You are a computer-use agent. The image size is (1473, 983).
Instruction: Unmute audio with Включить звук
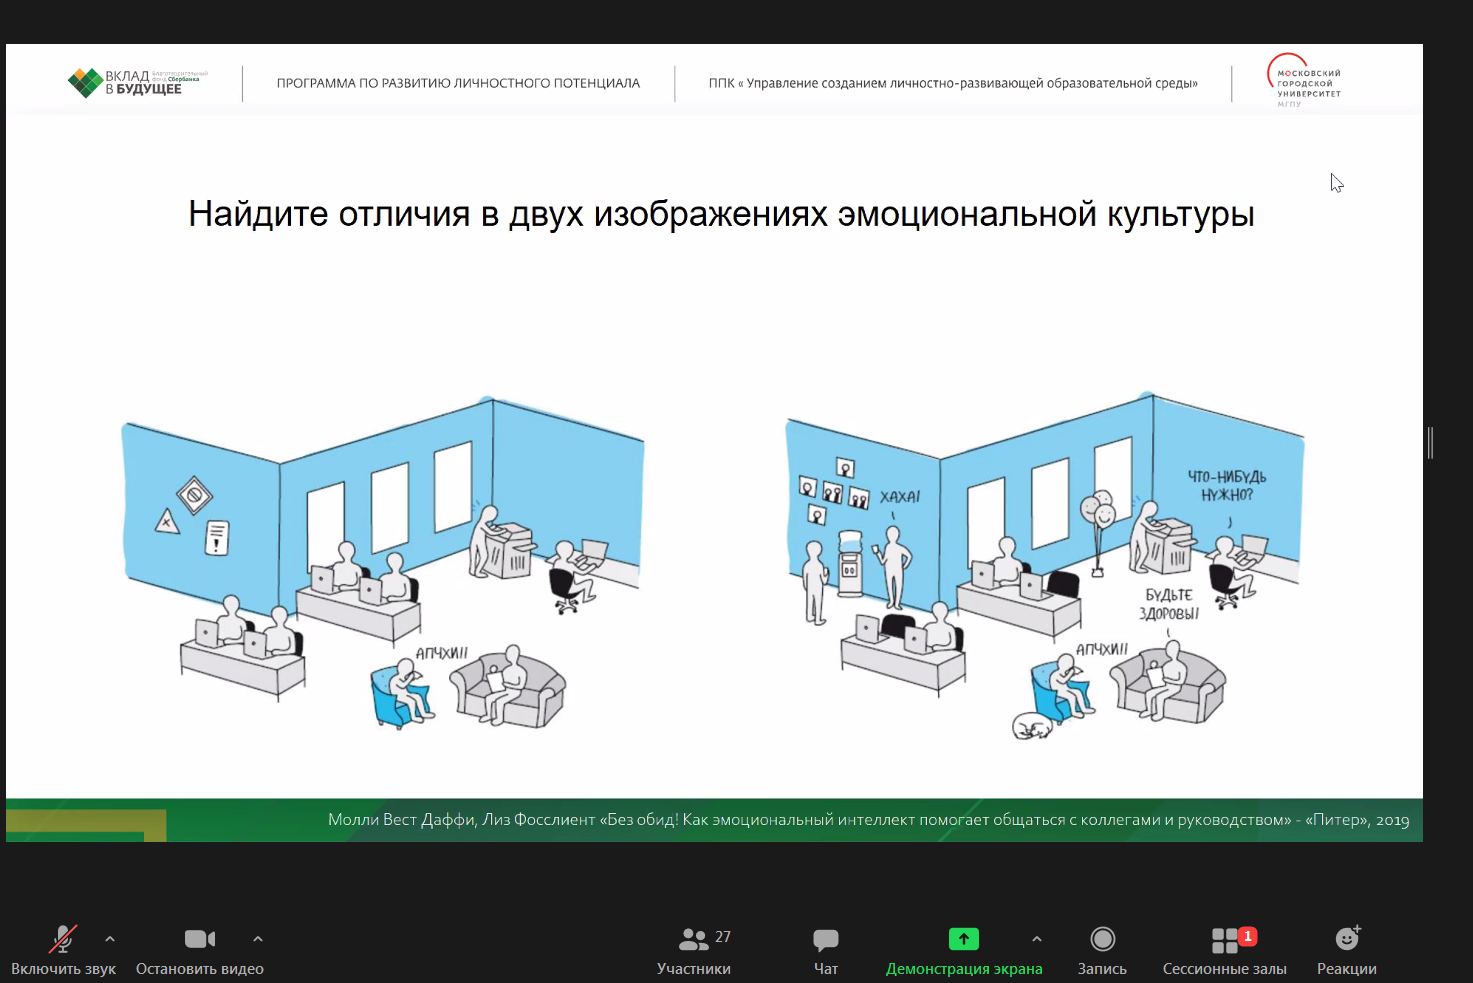pyautogui.click(x=64, y=938)
